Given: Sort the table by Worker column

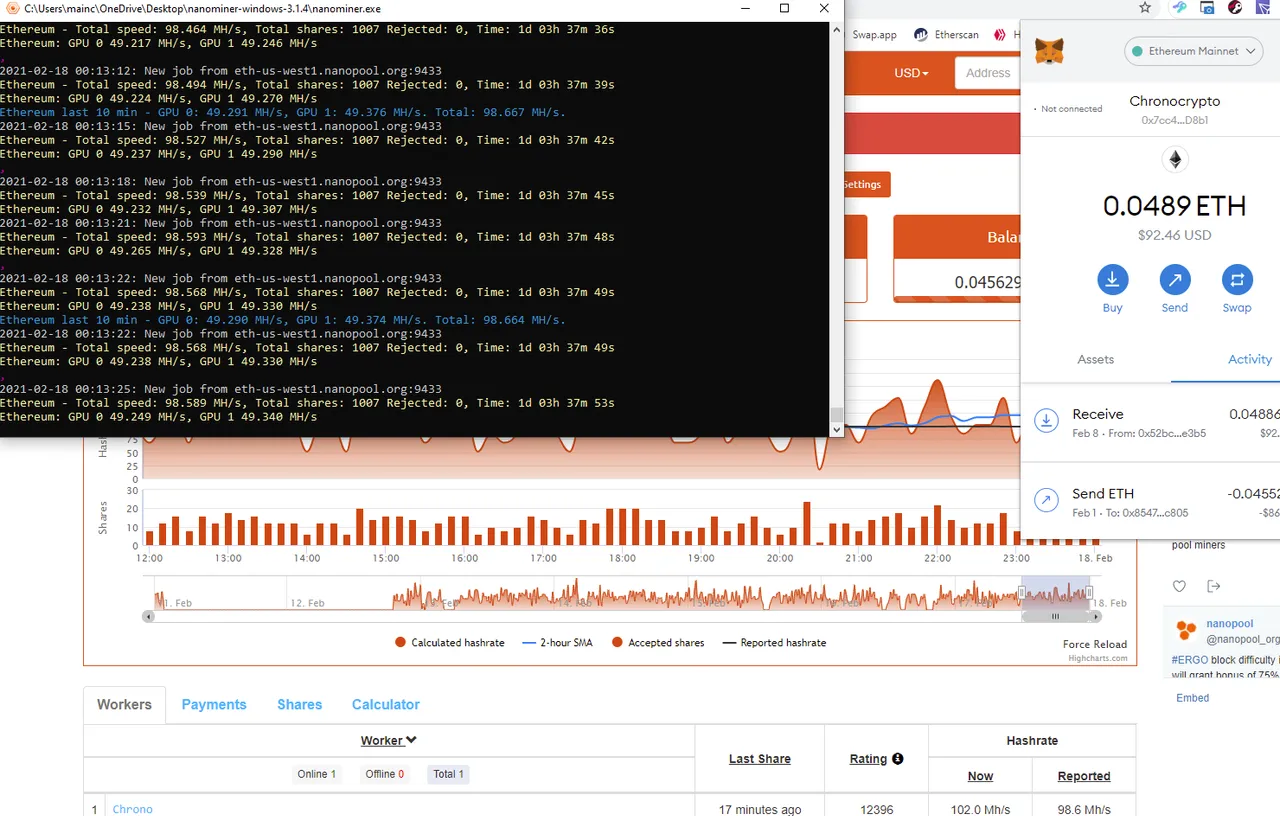Looking at the screenshot, I should (x=389, y=741).
